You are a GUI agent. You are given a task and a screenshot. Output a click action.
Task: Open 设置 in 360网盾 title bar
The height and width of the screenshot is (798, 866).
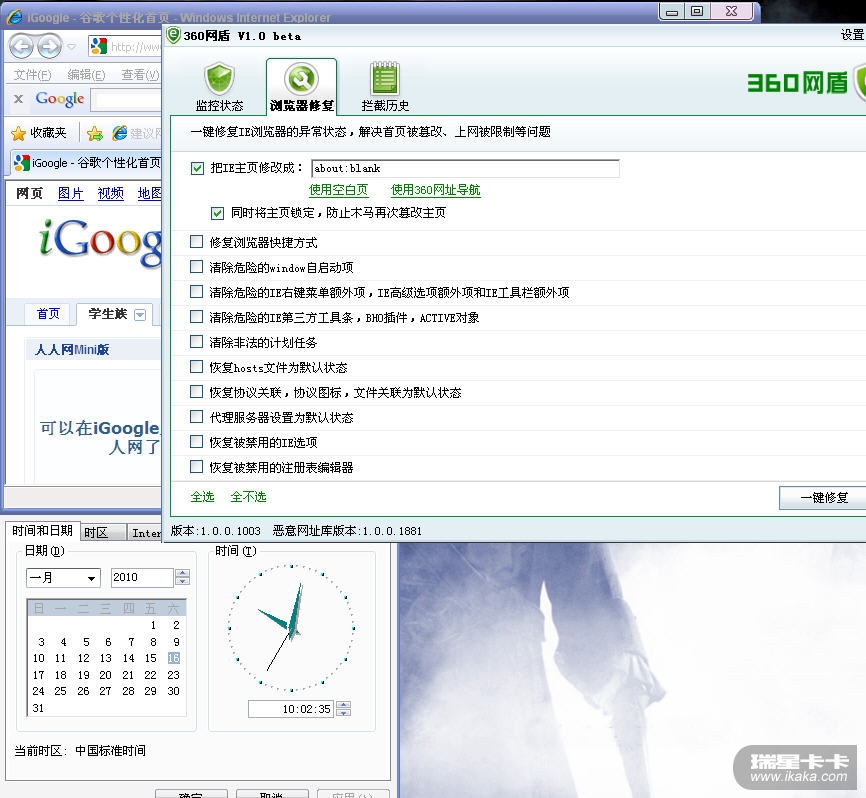point(852,35)
